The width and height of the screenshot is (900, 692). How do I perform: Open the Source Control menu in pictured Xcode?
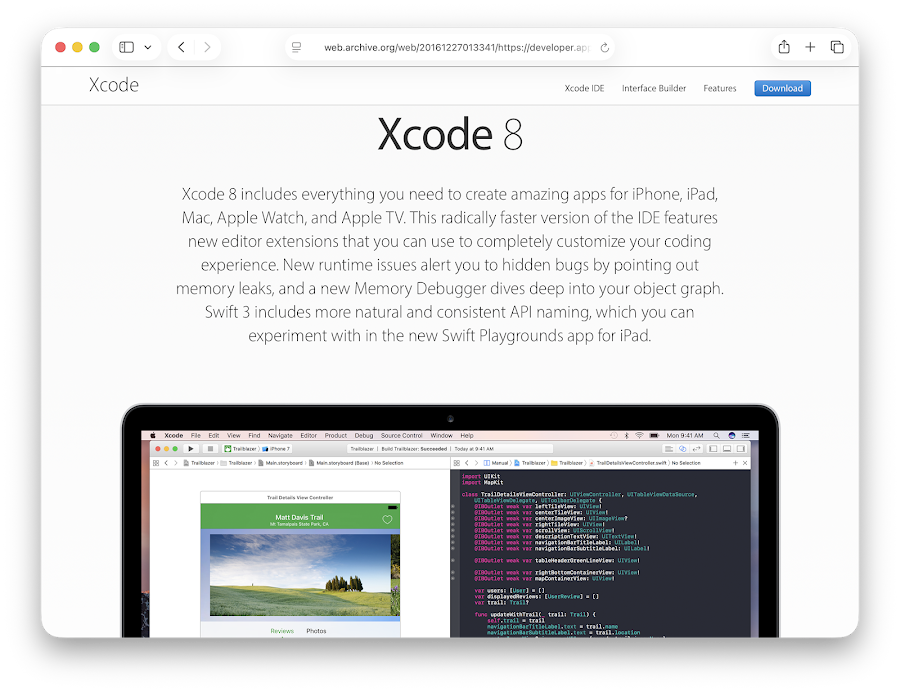(x=402, y=436)
